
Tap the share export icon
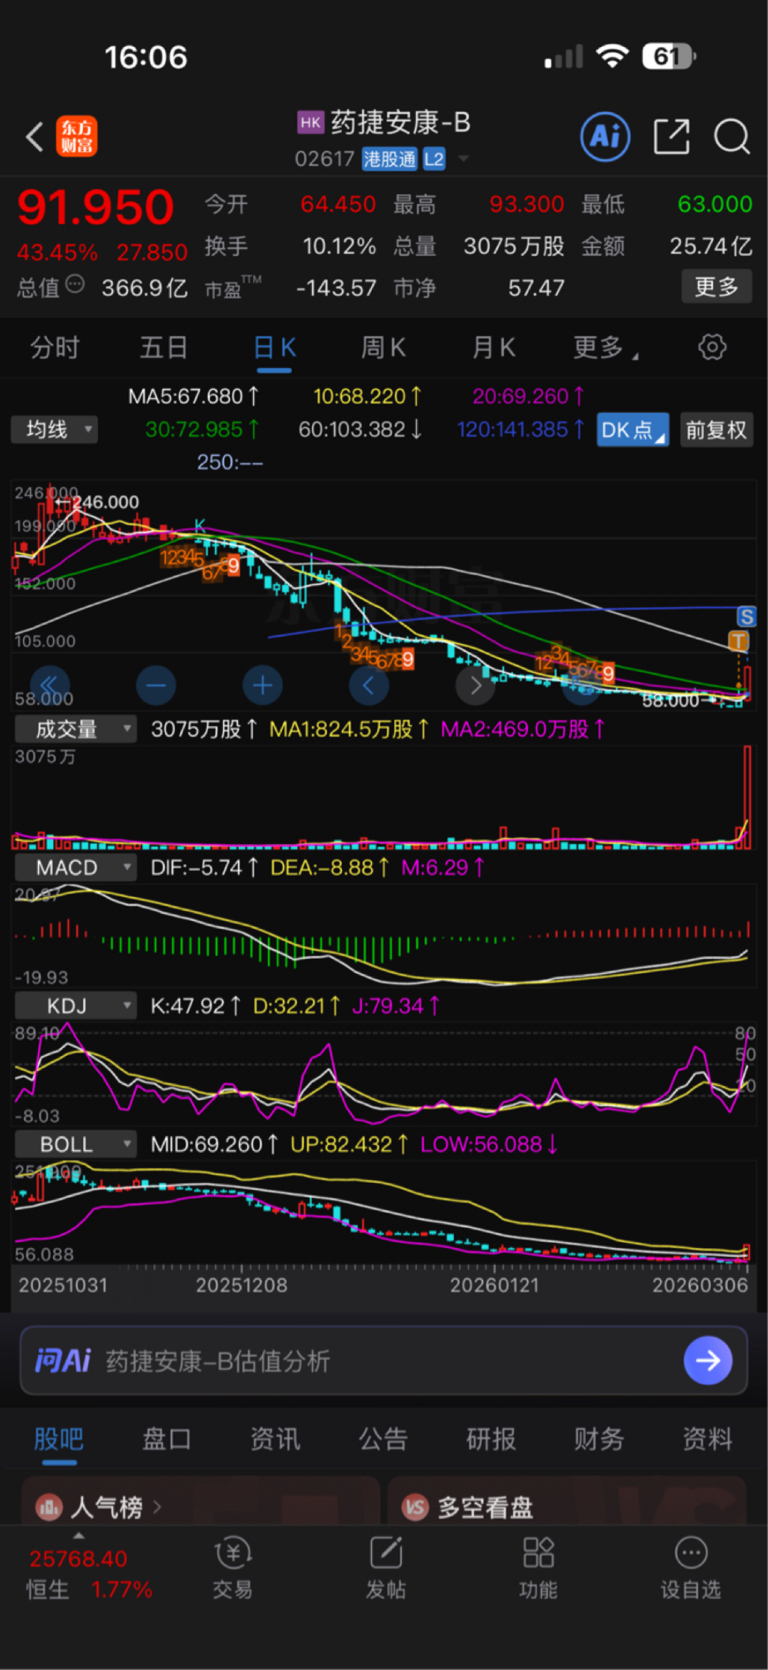pyautogui.click(x=671, y=136)
